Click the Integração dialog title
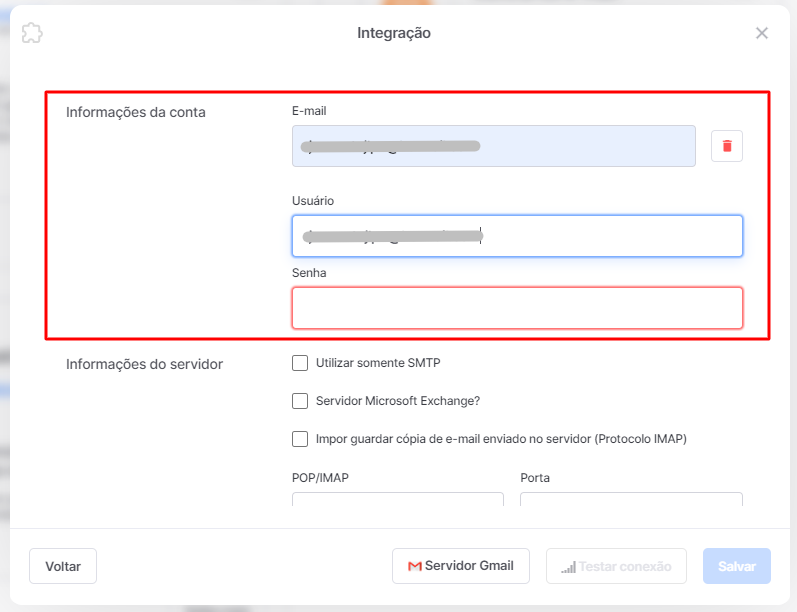797x612 pixels. (x=394, y=33)
